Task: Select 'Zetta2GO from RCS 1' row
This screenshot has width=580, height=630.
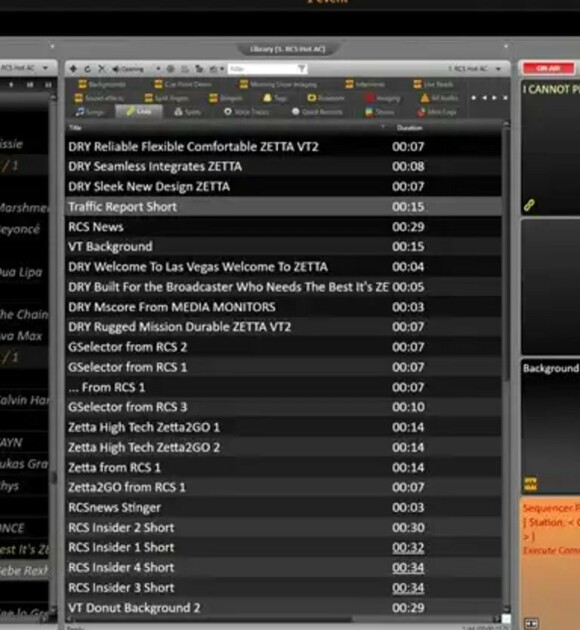Action: pos(283,487)
